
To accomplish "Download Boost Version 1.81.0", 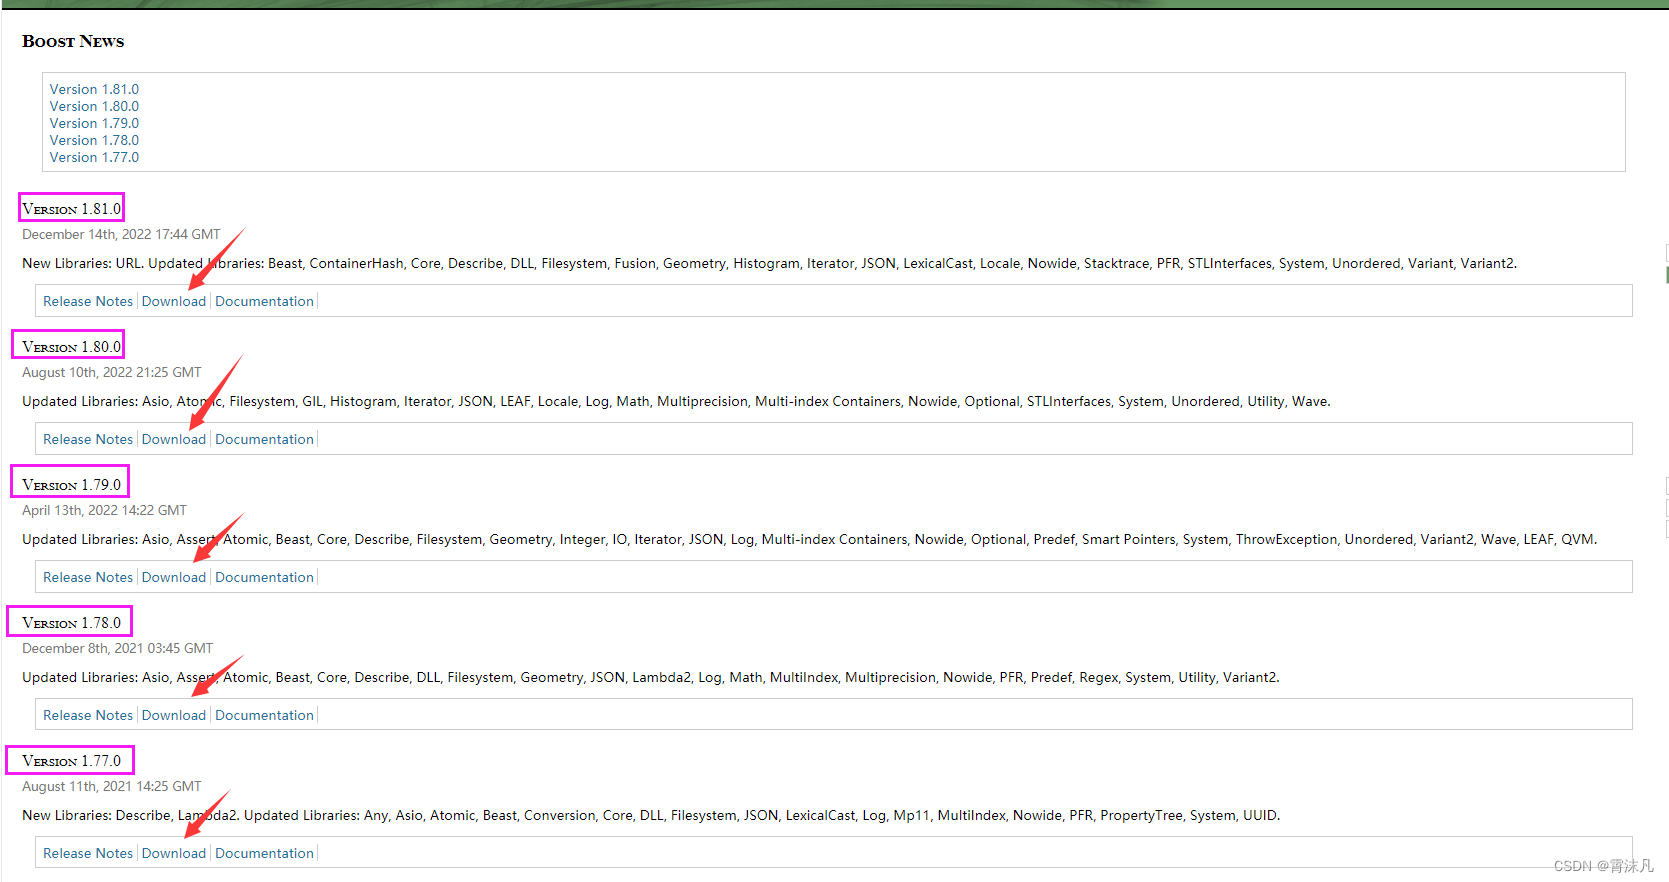I will tap(174, 301).
